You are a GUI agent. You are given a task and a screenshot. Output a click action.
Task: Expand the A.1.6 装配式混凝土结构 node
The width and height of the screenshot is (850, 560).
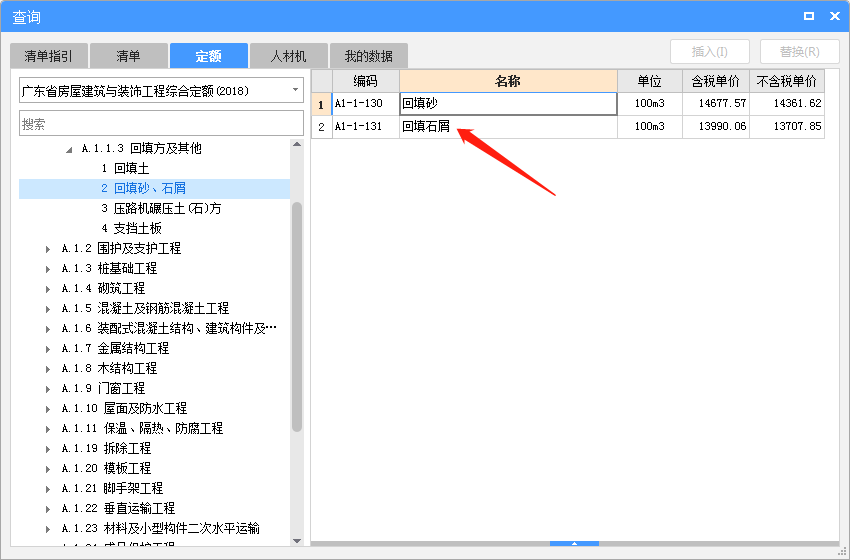tap(48, 329)
